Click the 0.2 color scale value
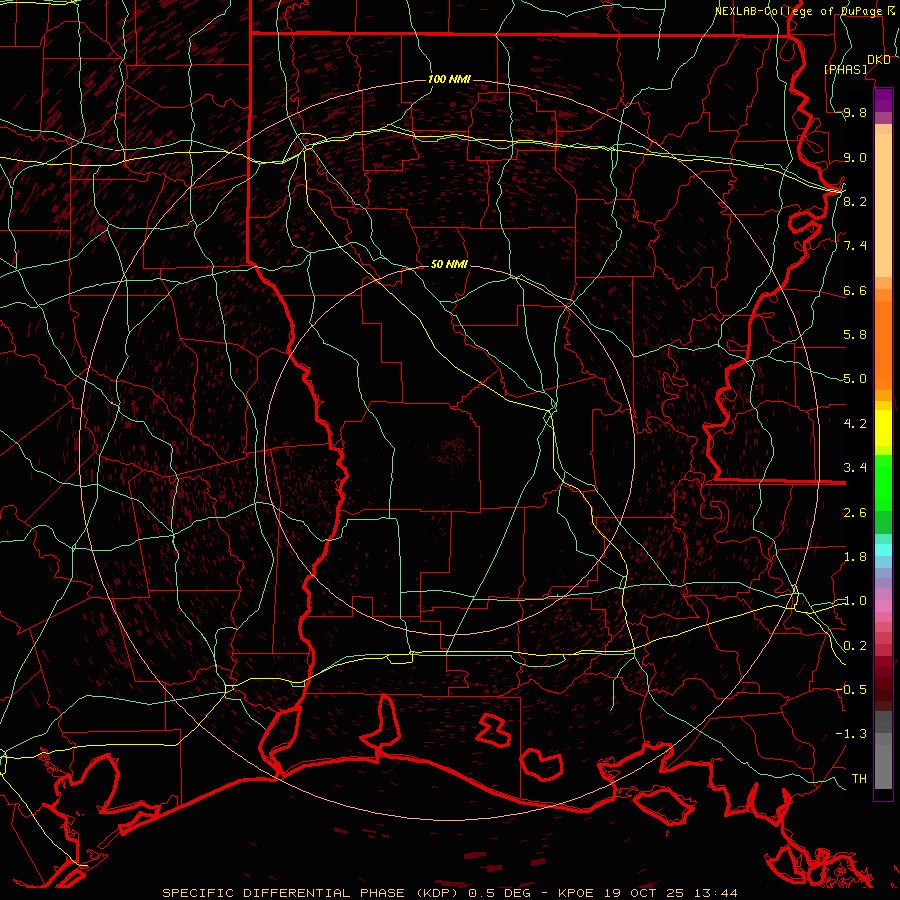The image size is (900, 900). [x=855, y=646]
